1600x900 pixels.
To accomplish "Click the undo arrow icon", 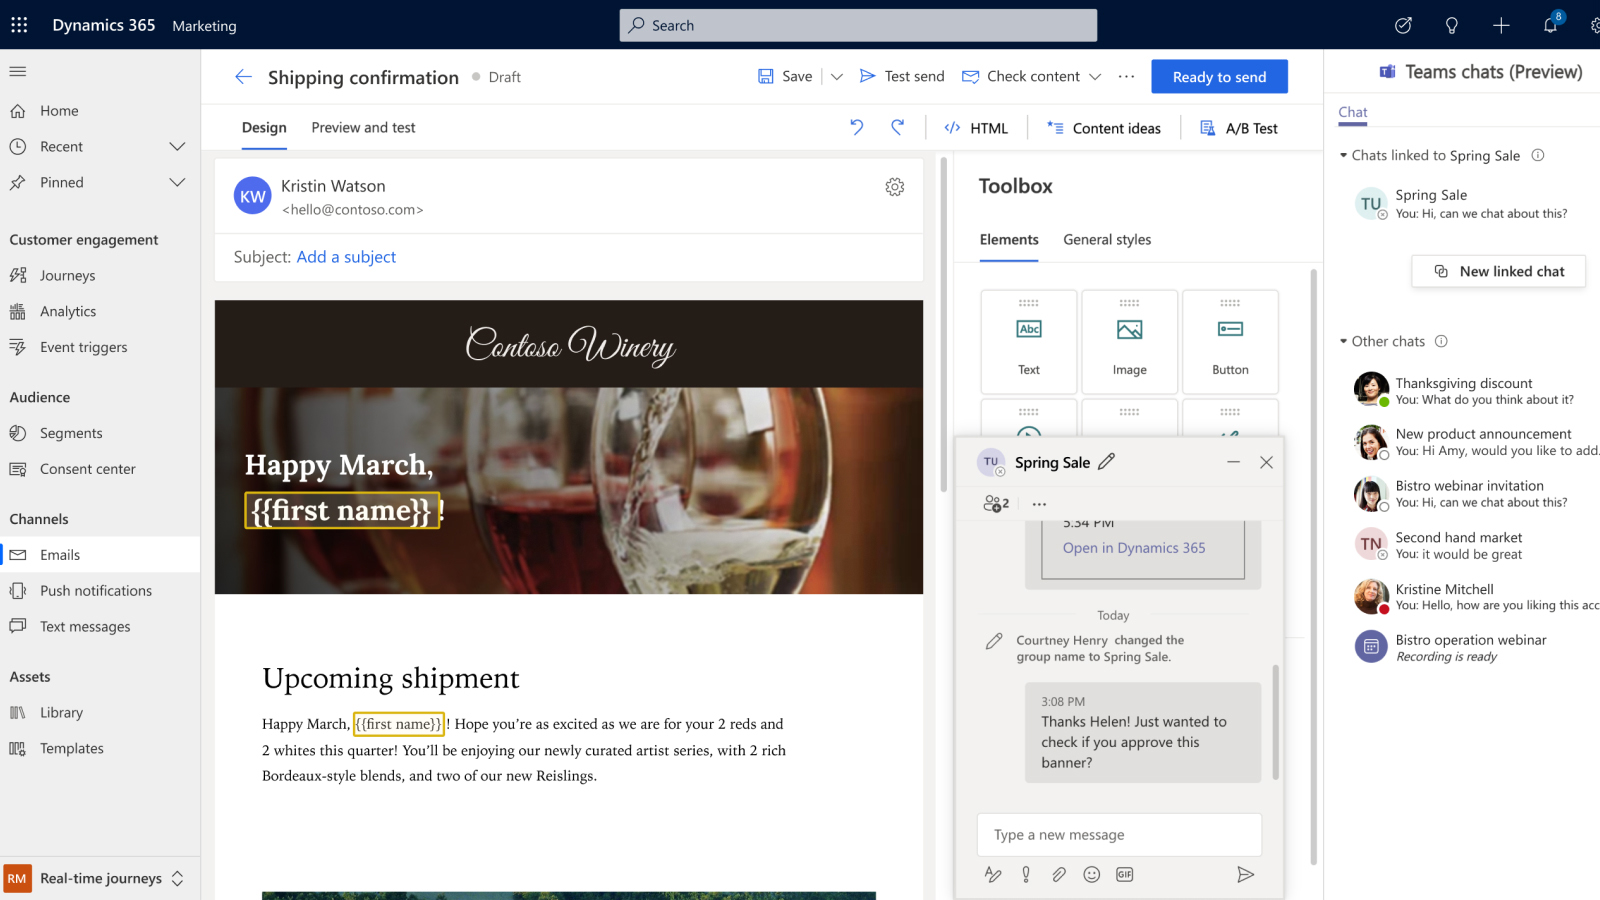I will tap(856, 127).
